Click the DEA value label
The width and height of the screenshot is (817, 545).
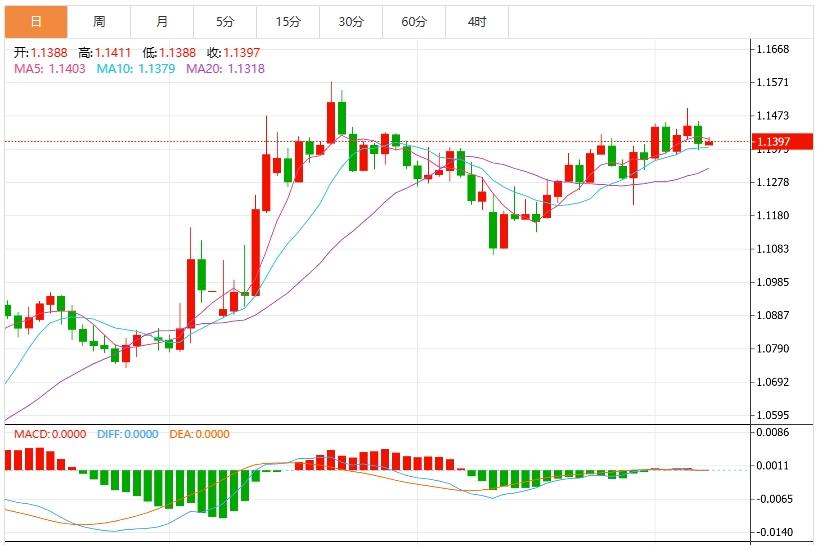pos(200,434)
